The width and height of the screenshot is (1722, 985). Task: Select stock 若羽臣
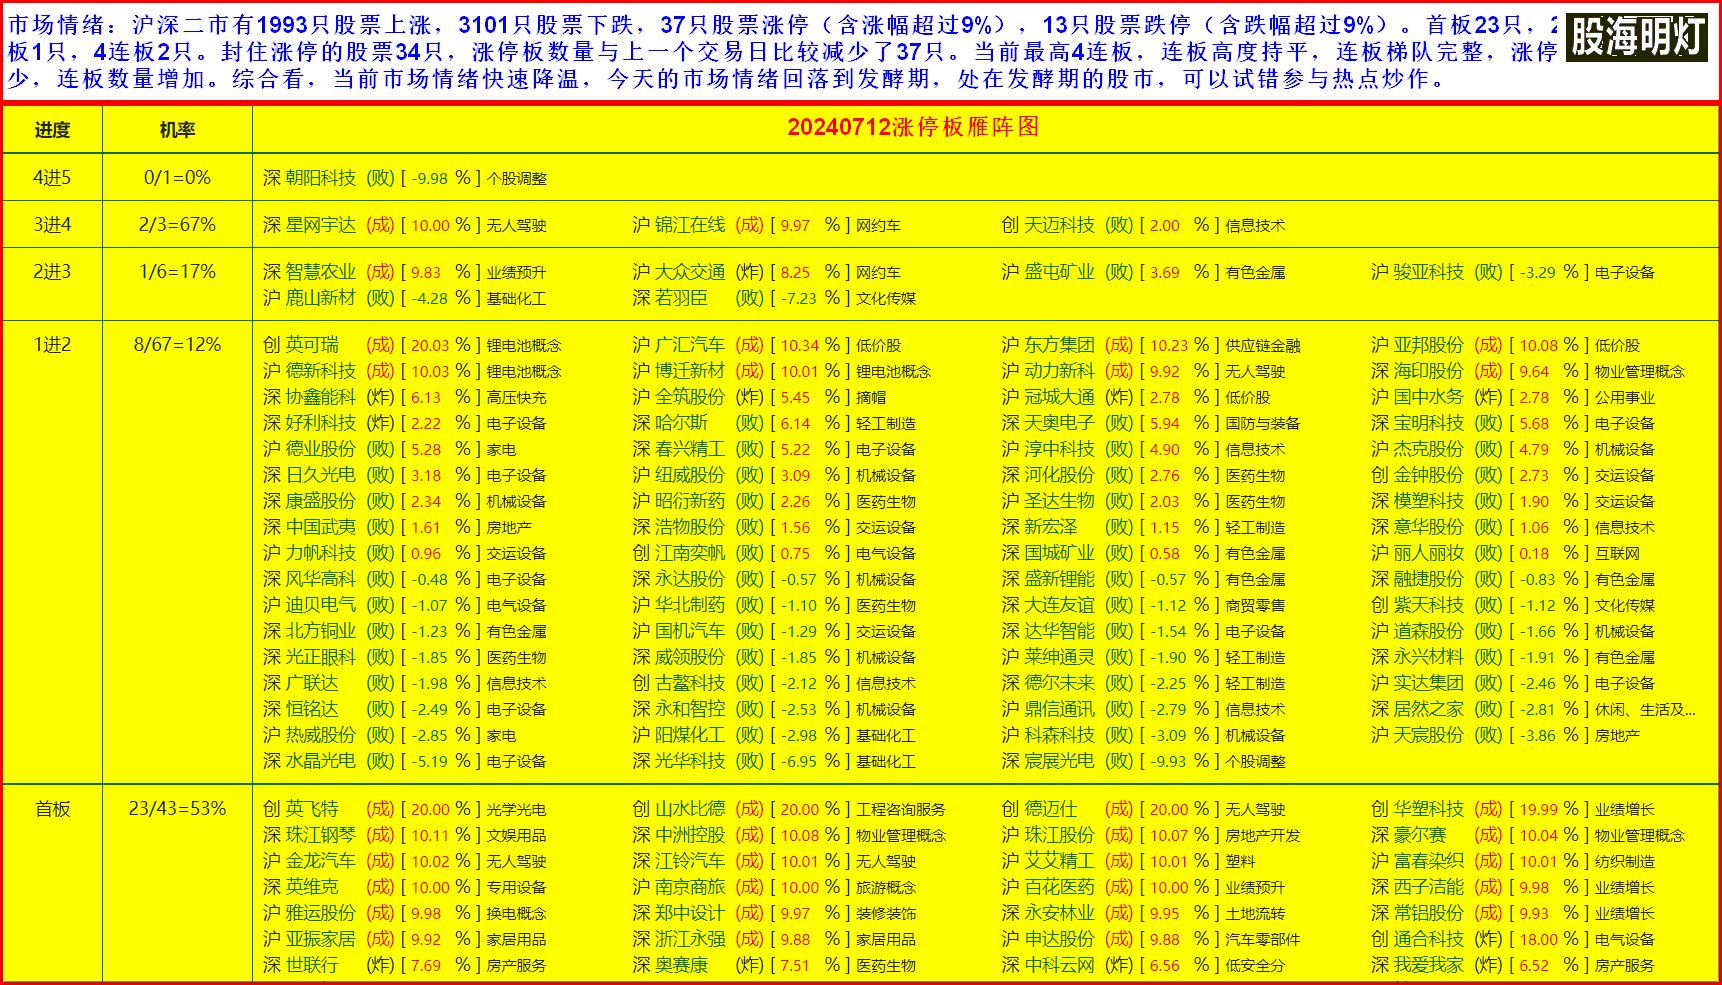[681, 298]
